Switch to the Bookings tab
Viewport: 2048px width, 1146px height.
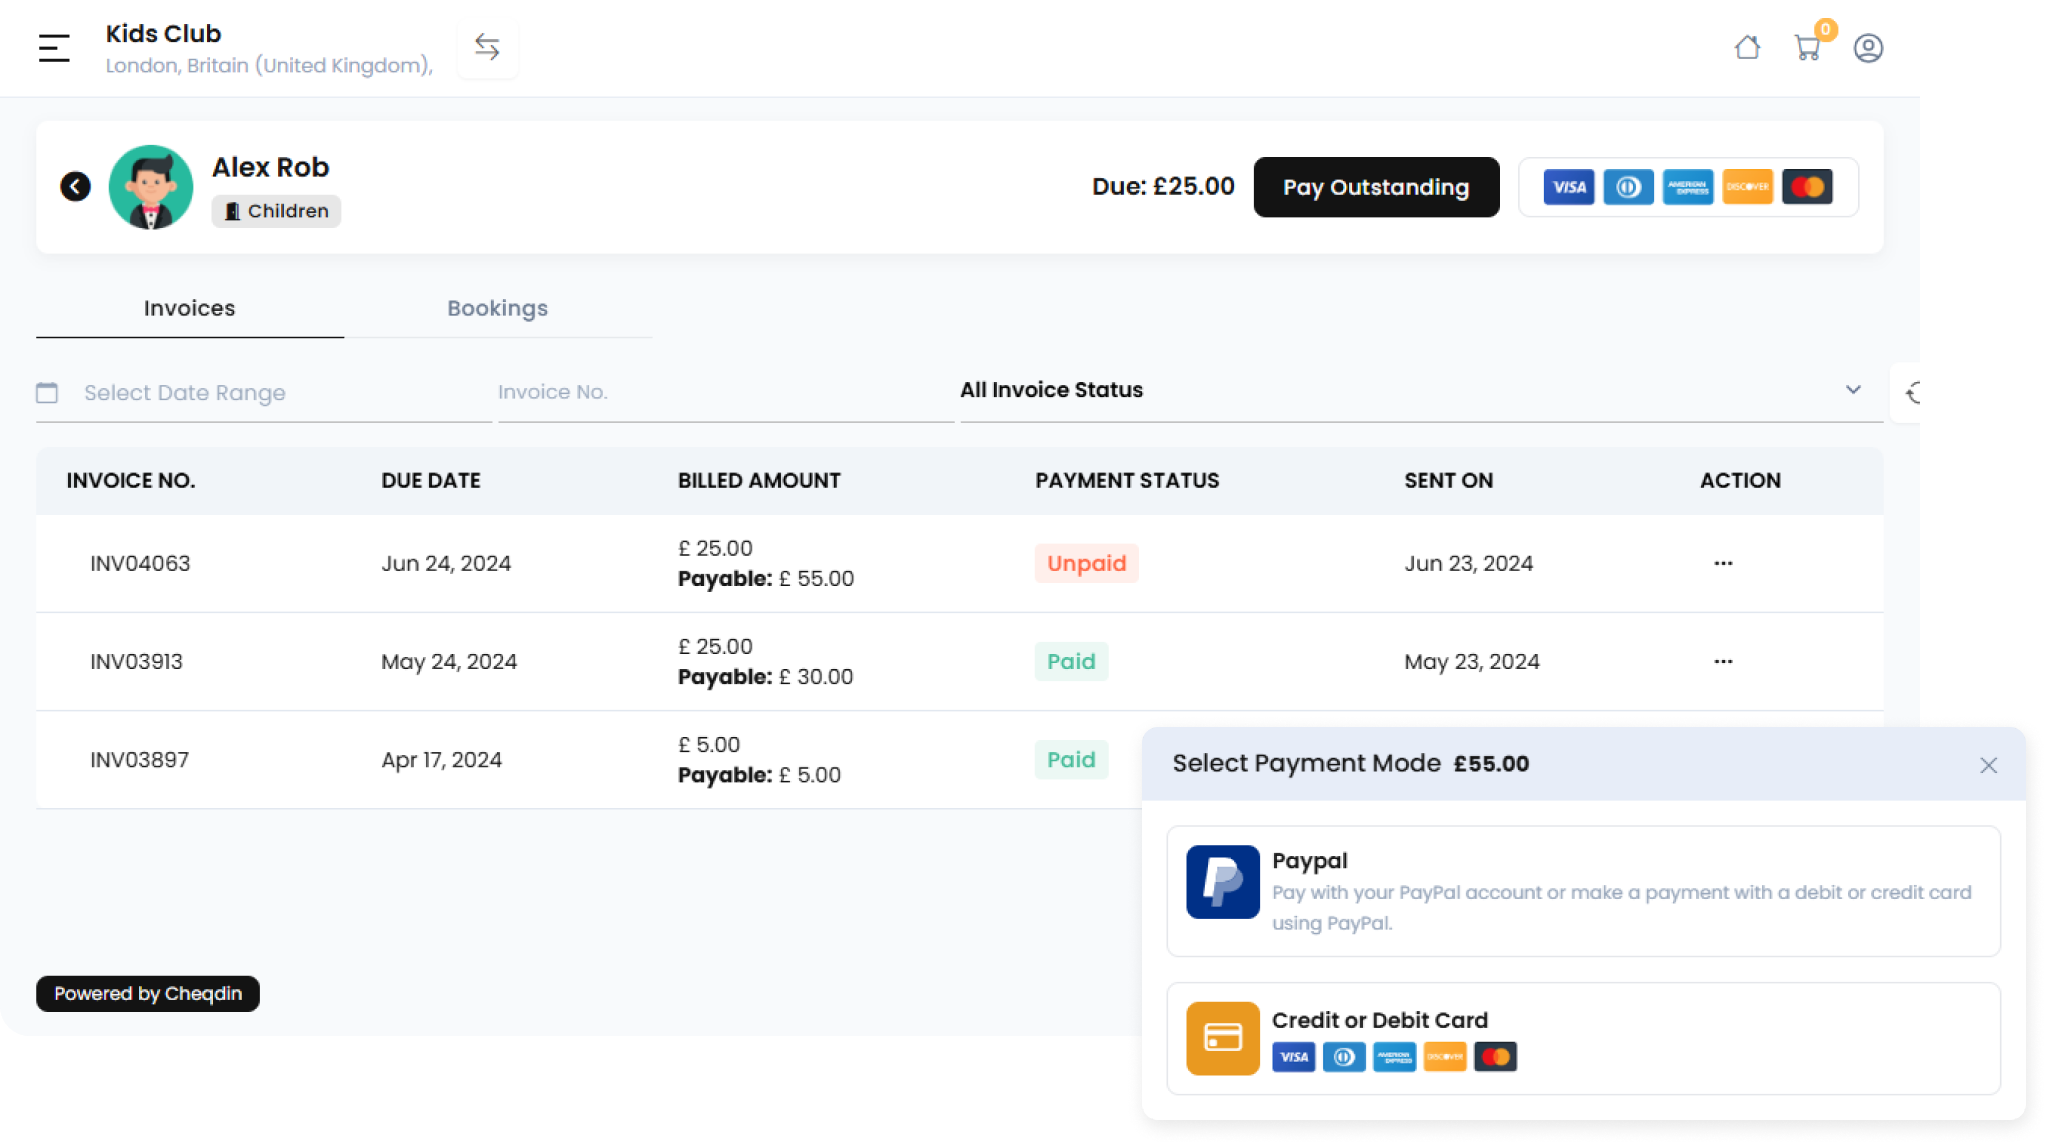pos(497,308)
